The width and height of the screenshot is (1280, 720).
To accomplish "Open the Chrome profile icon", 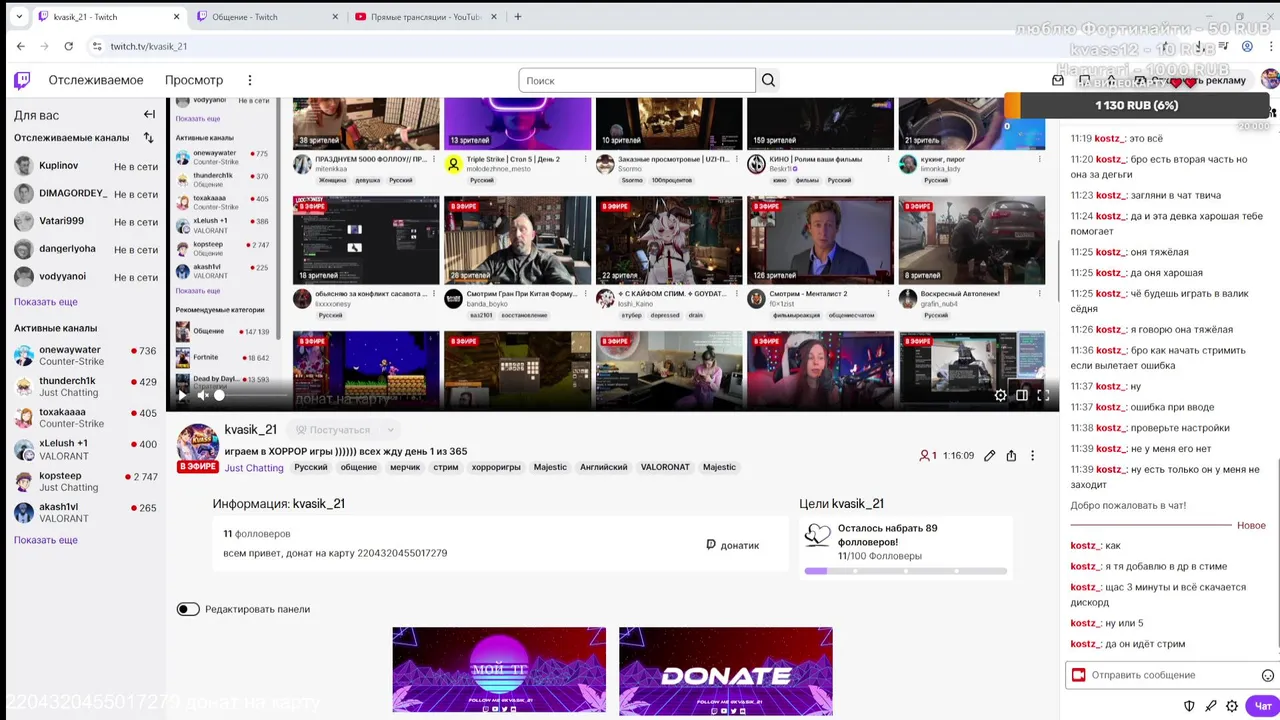I will point(1246,46).
